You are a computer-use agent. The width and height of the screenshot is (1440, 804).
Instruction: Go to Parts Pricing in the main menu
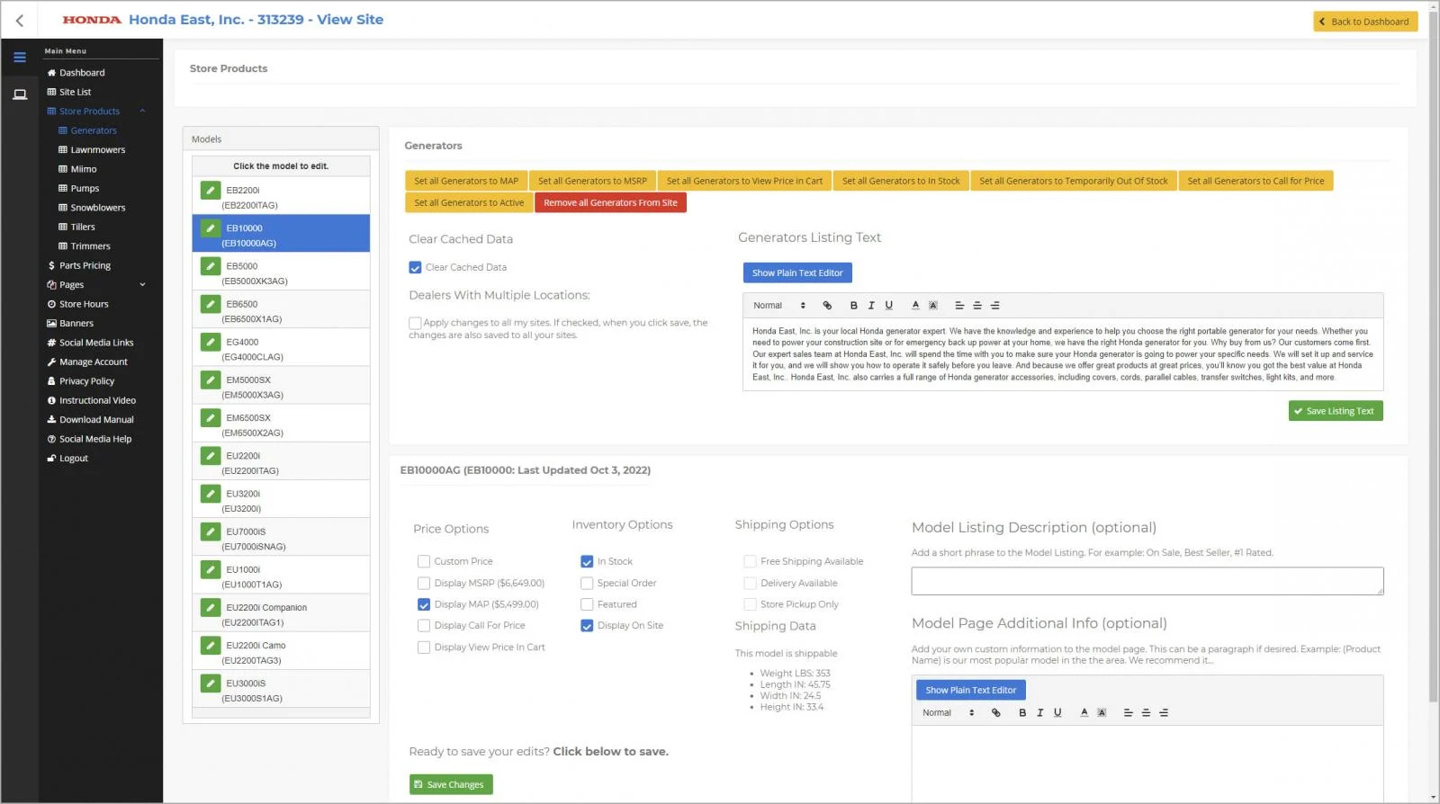(x=84, y=266)
